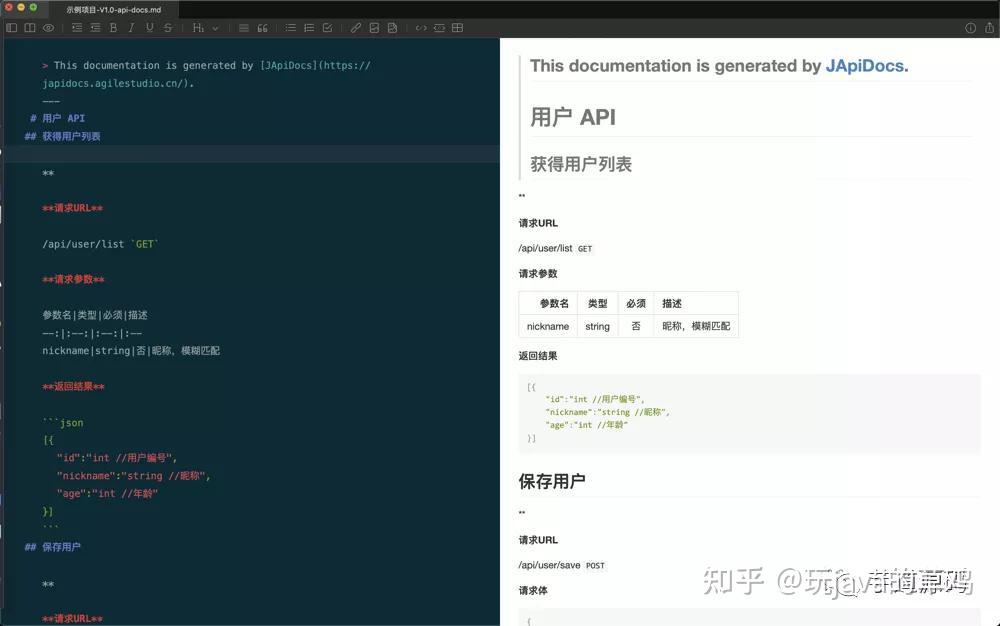The height and width of the screenshot is (626, 1000).
Task: Click the share icon at top right
Action: [989, 27]
